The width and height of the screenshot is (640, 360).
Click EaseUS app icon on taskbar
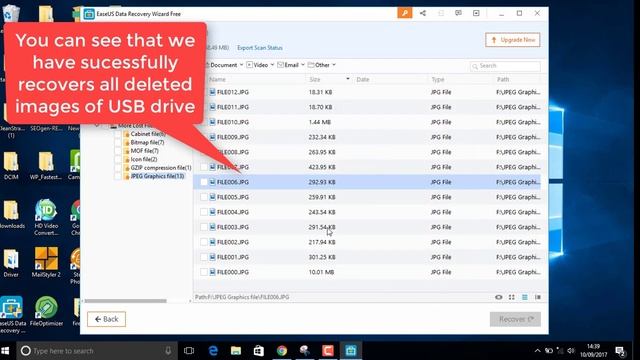351,351
